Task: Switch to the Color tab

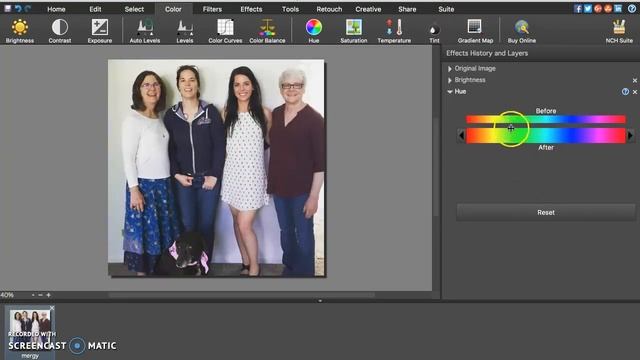Action: coord(173,9)
